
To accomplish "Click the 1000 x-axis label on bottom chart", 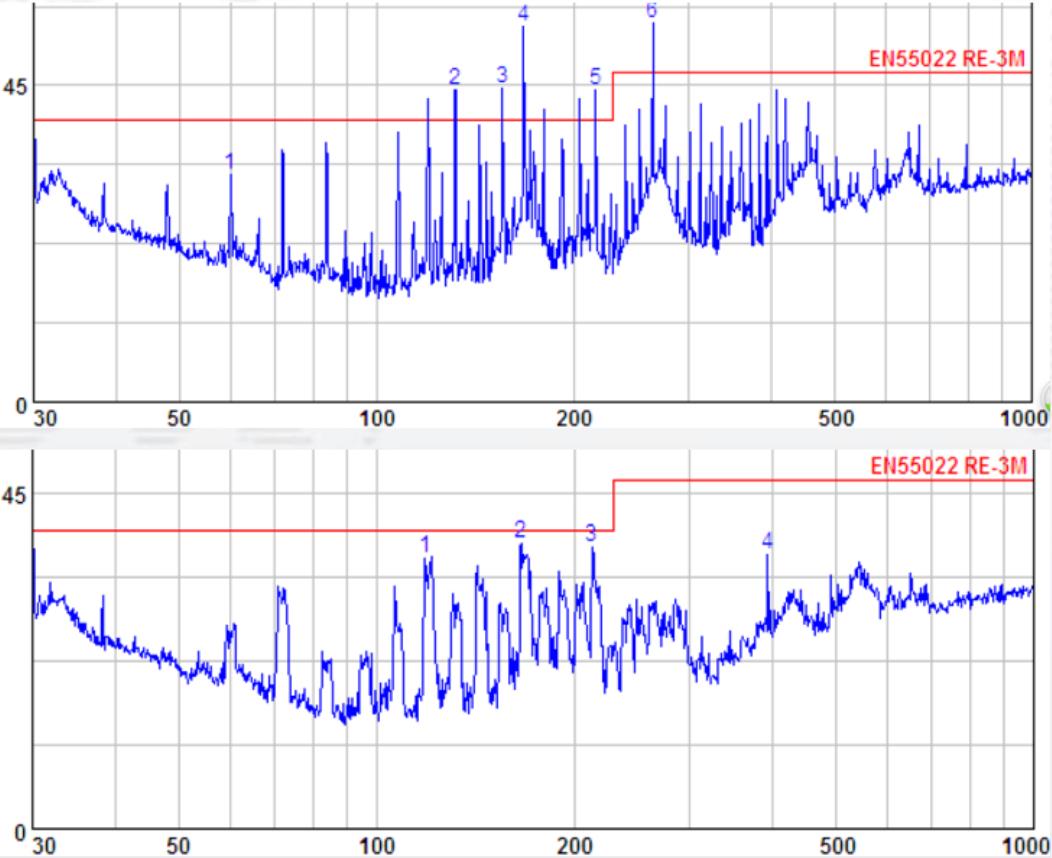I will pos(1023,844).
